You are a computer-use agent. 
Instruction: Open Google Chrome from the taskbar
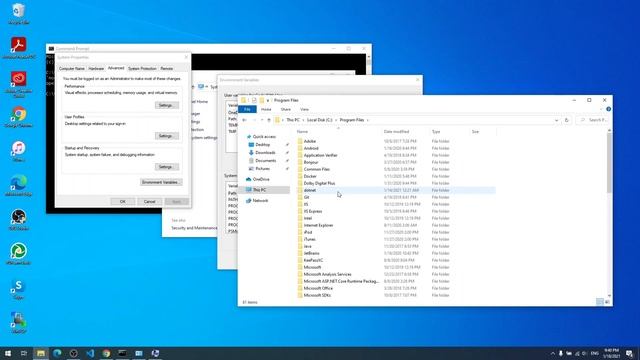coord(106,353)
